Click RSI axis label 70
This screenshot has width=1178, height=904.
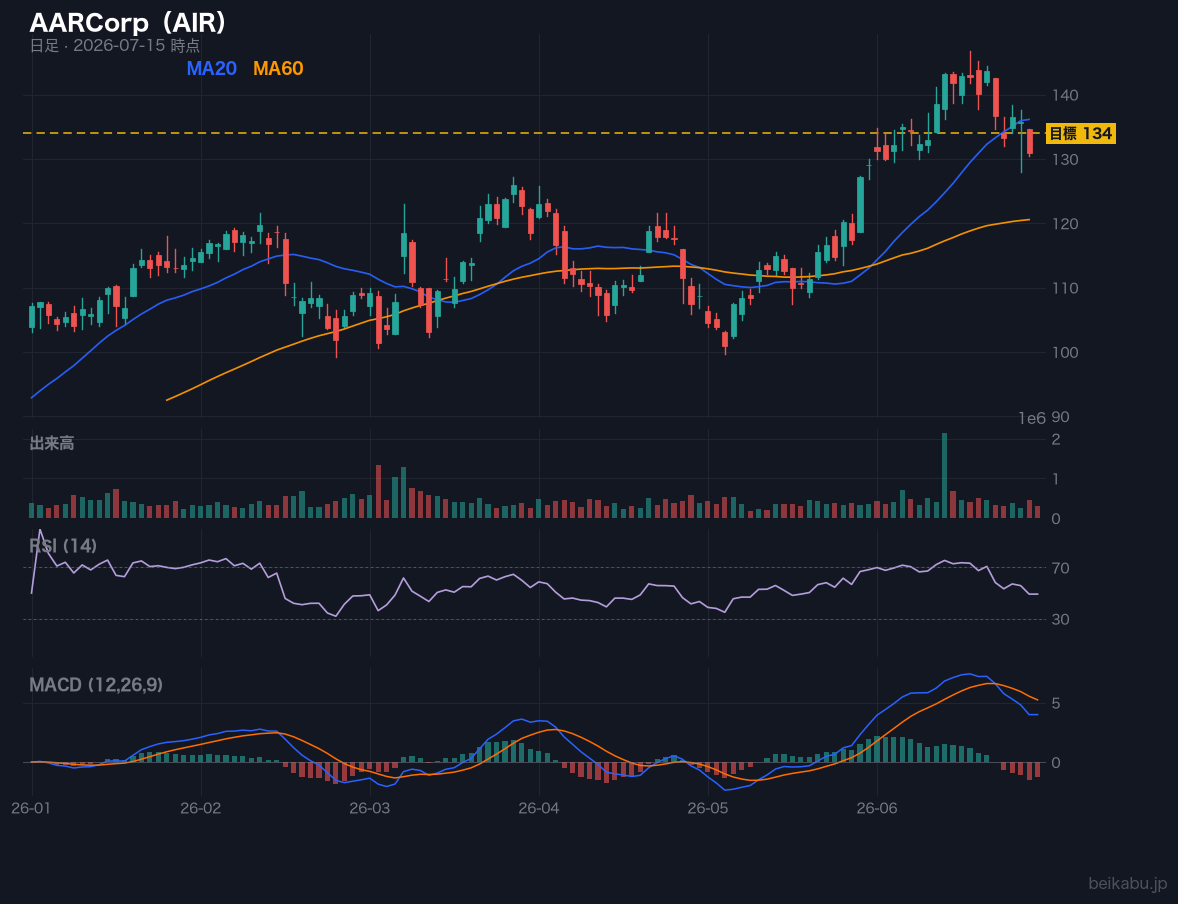click(x=1061, y=568)
